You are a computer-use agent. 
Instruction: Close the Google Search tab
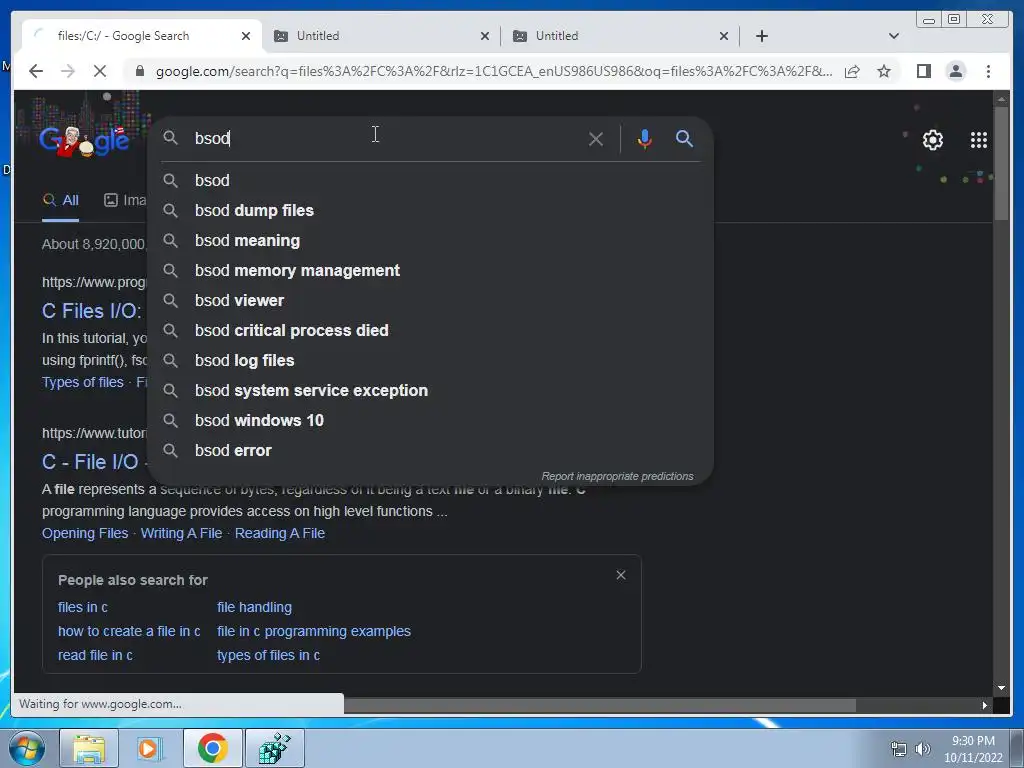pyautogui.click(x=246, y=36)
